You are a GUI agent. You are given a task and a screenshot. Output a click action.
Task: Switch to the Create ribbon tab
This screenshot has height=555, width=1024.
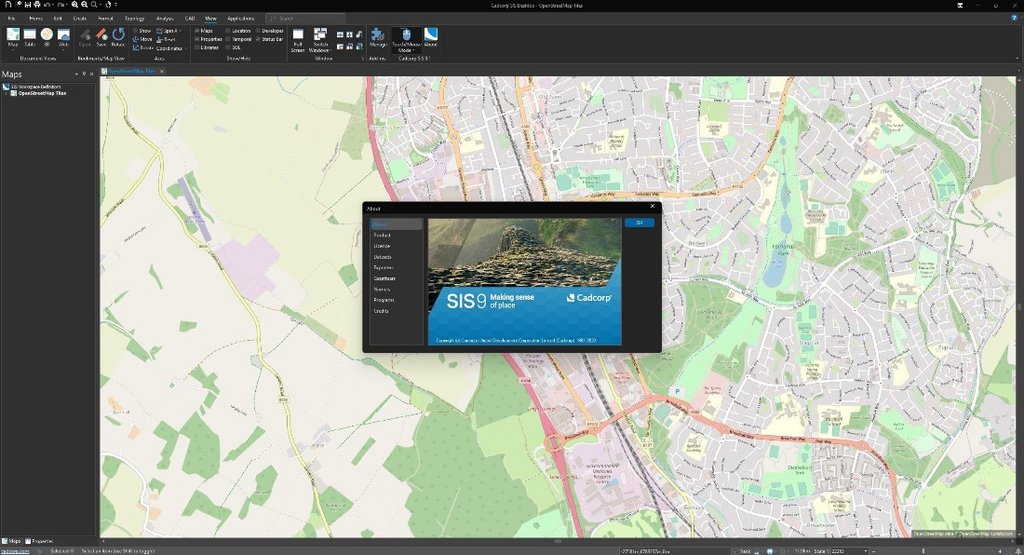80,18
